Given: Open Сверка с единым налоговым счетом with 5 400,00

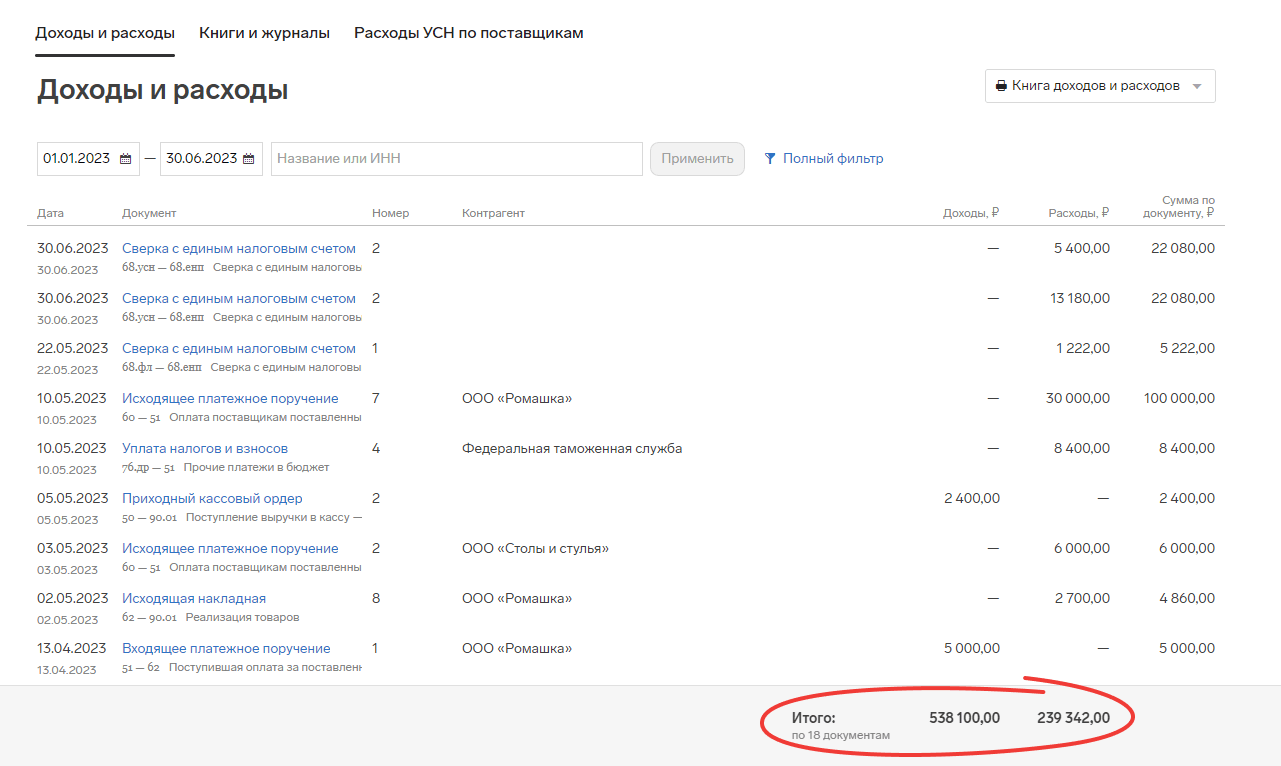Looking at the screenshot, I should click(x=239, y=248).
